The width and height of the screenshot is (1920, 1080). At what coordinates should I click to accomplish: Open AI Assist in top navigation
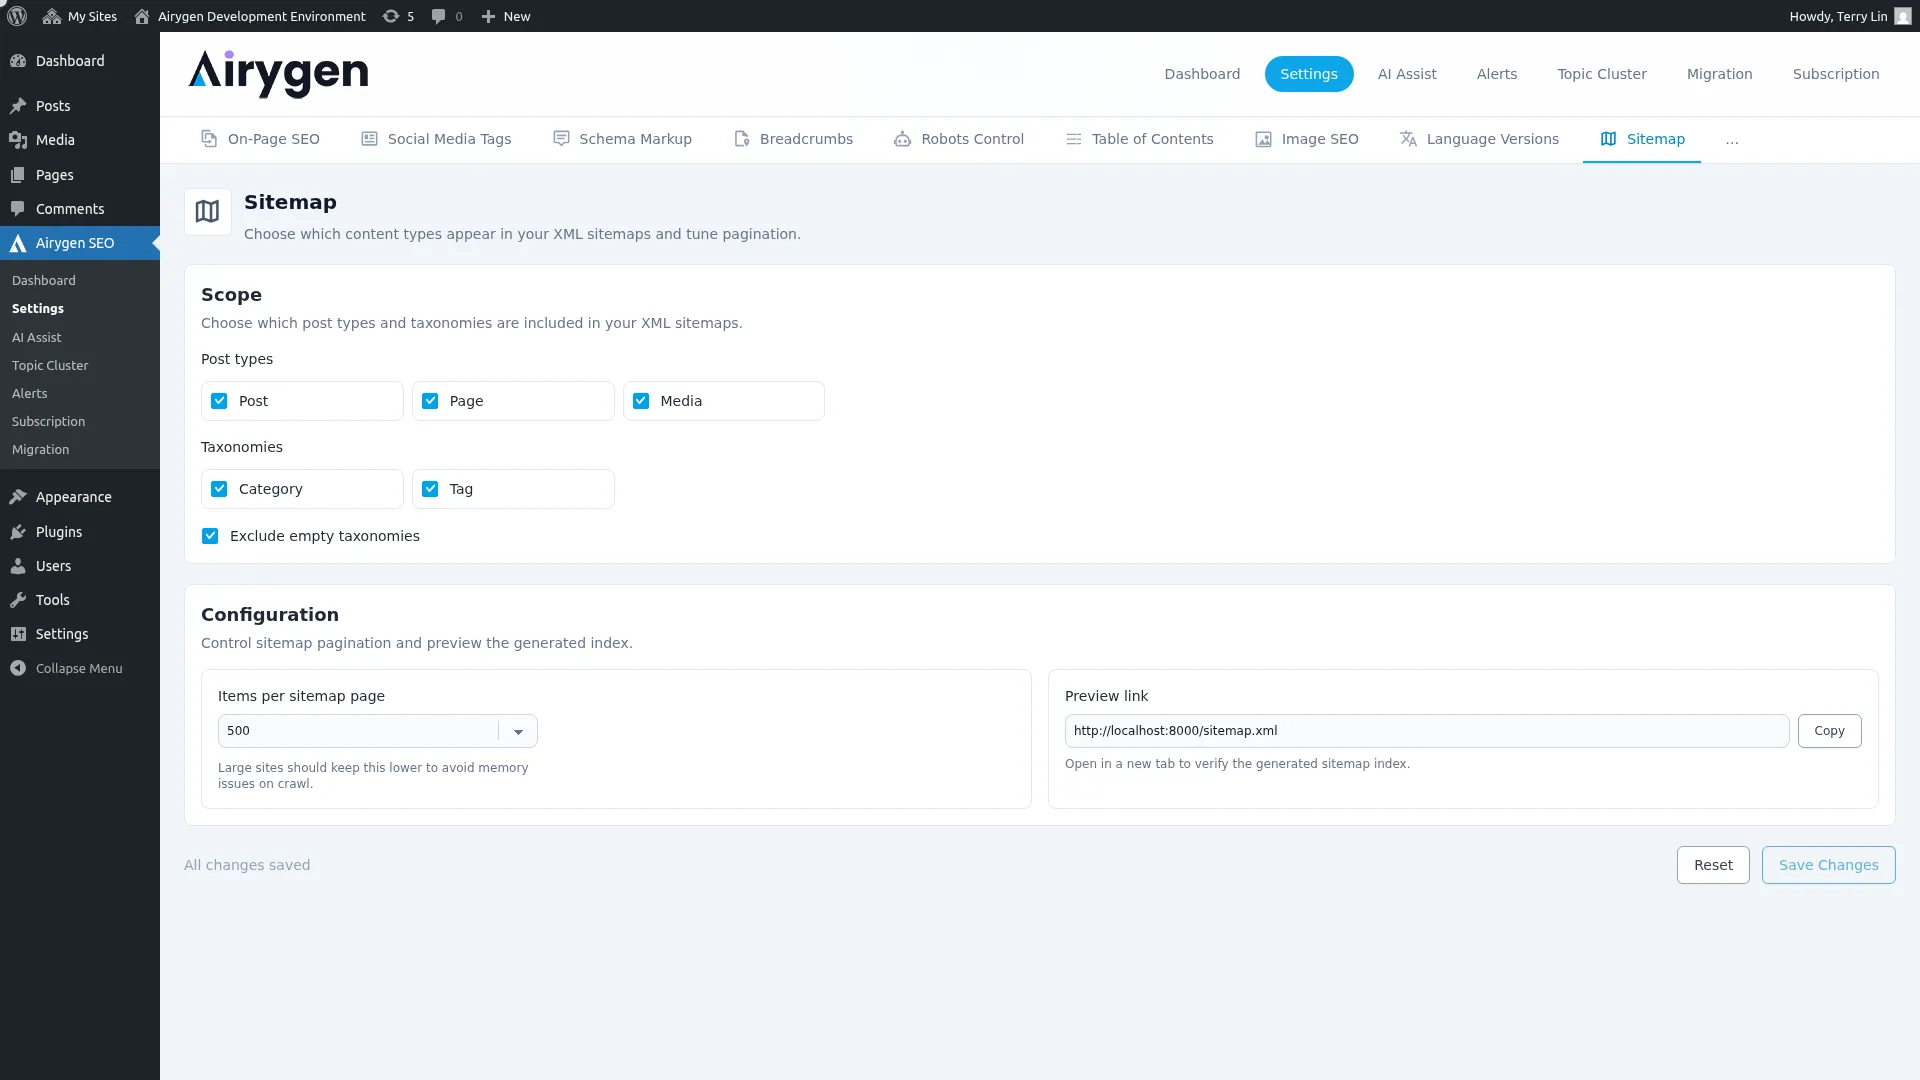pyautogui.click(x=1407, y=74)
